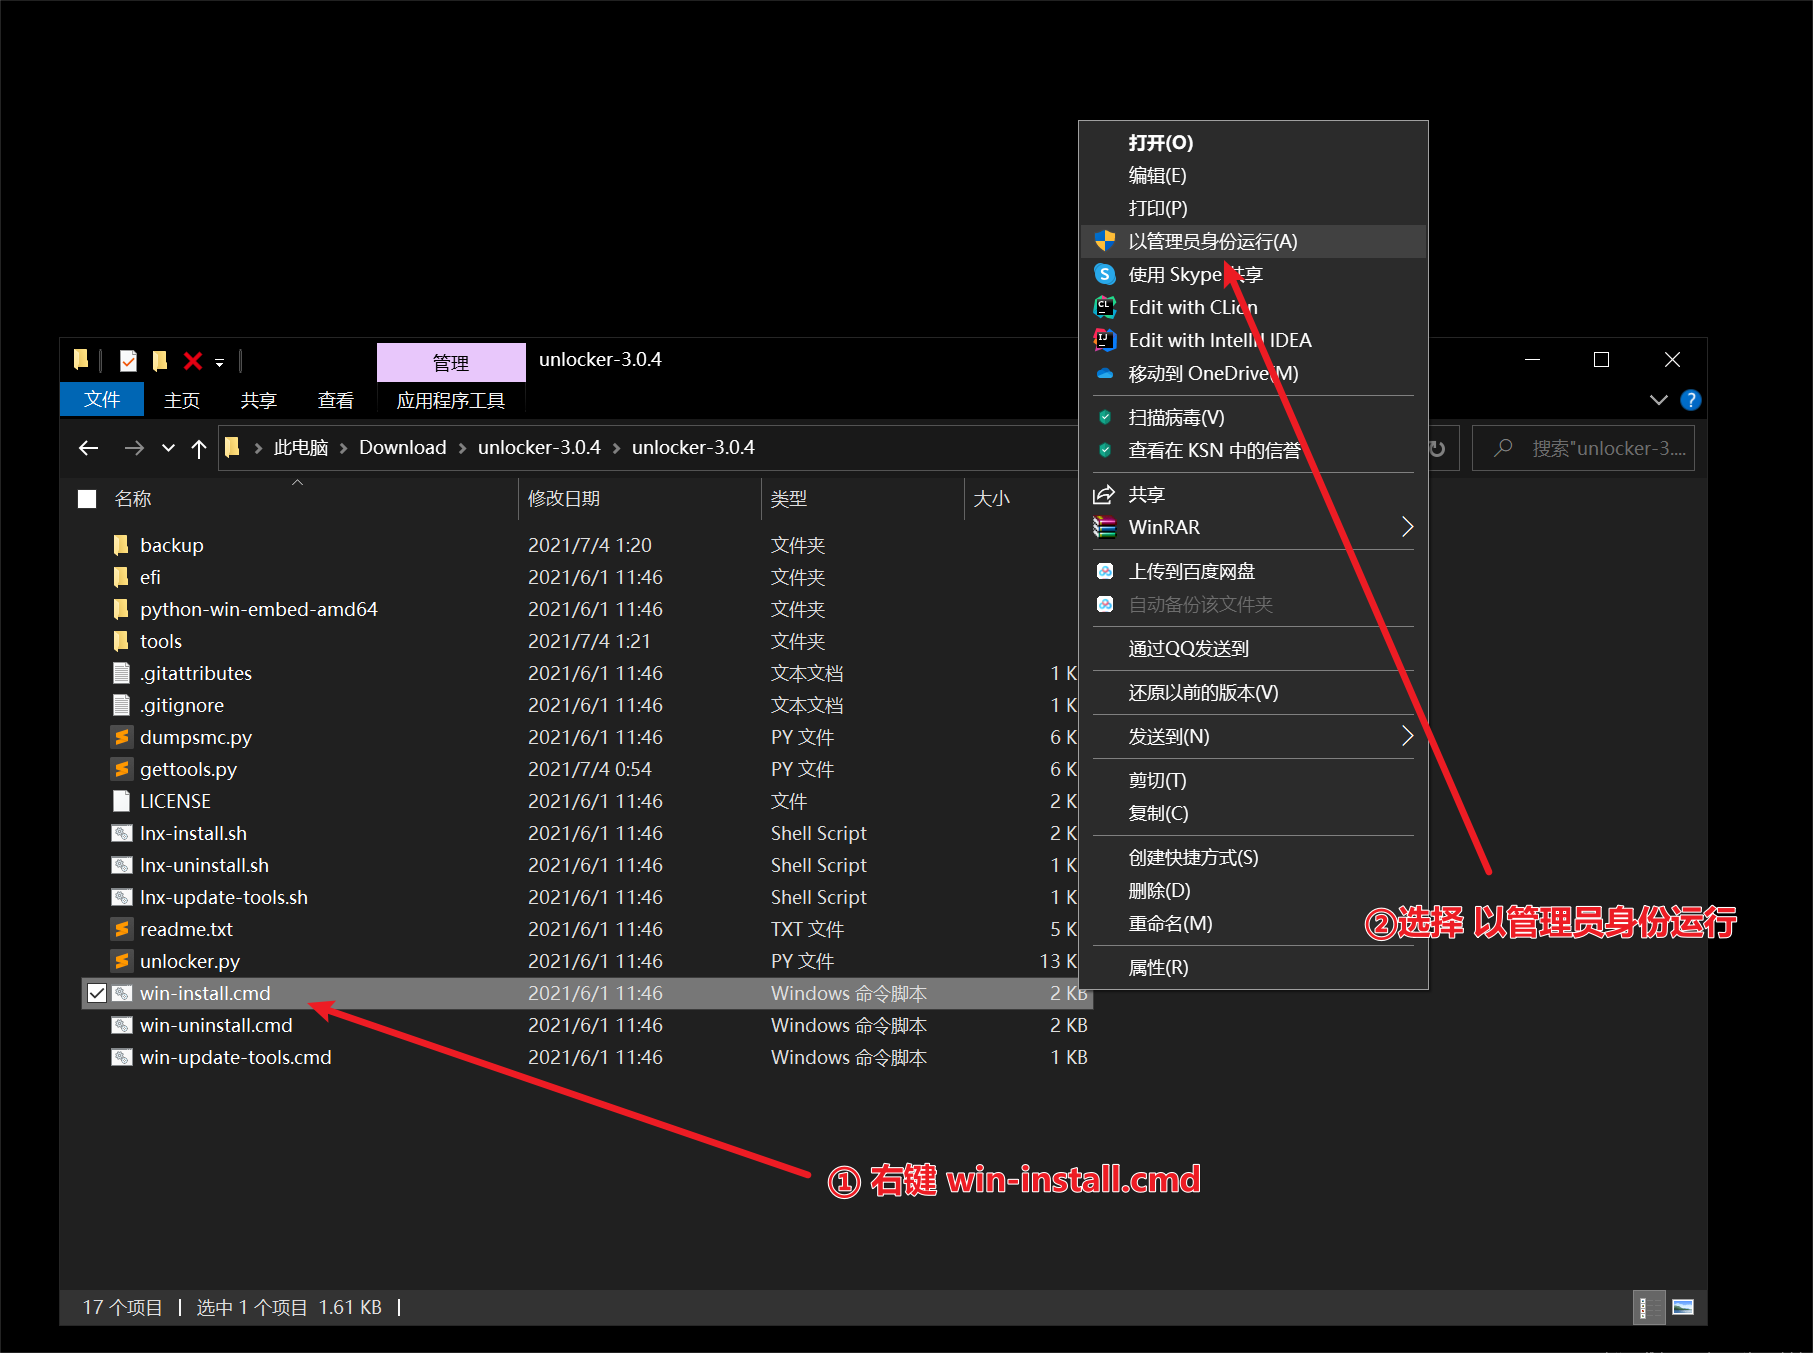Open the 查看 ribbon tab
Viewport: 1813px width, 1353px height.
point(335,400)
